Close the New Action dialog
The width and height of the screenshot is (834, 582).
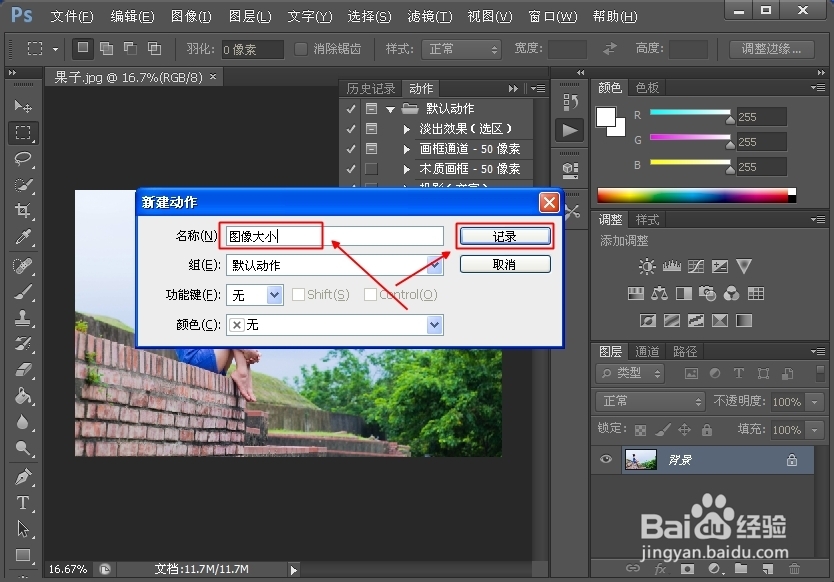coord(549,202)
